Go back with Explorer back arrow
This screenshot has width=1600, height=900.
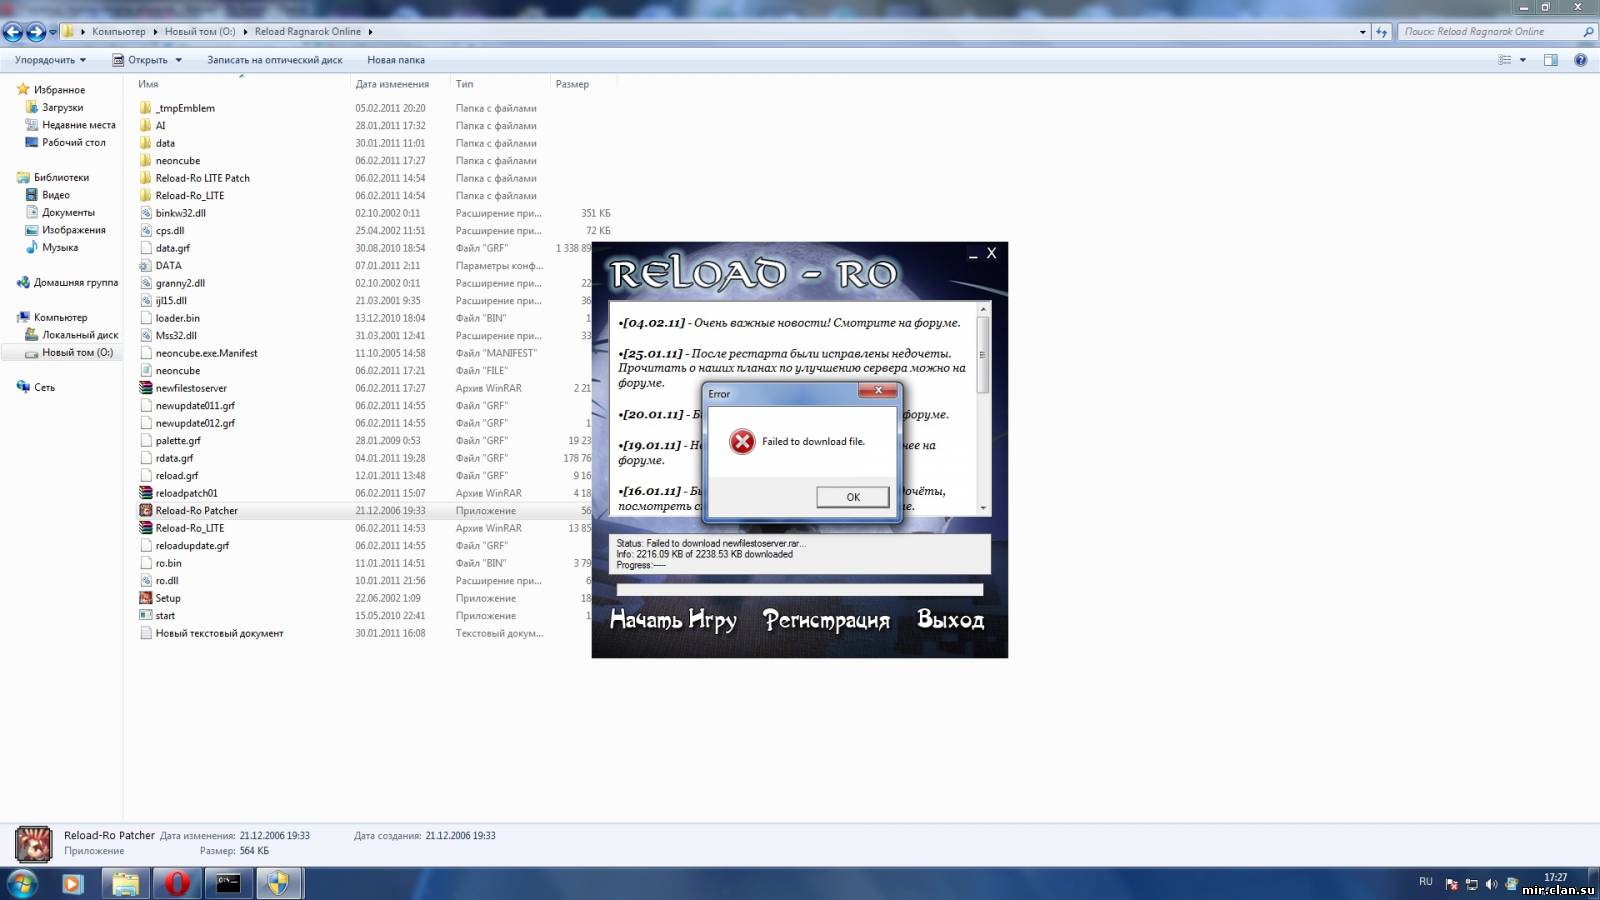tap(13, 32)
